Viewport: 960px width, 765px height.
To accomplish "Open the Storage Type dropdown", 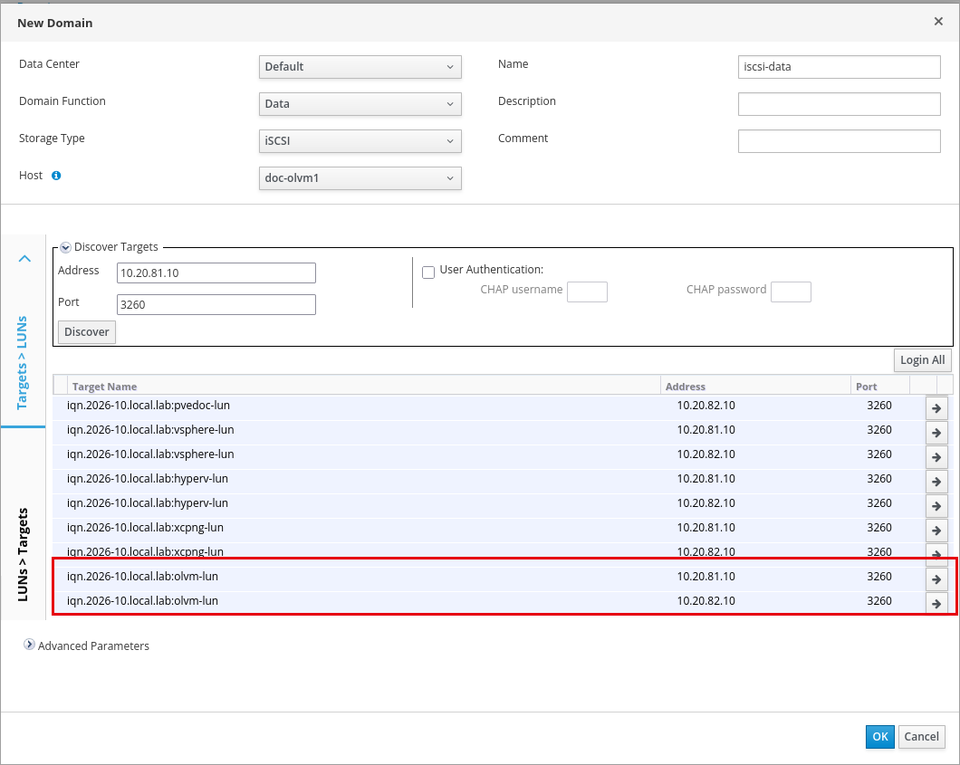I will pyautogui.click(x=360, y=141).
